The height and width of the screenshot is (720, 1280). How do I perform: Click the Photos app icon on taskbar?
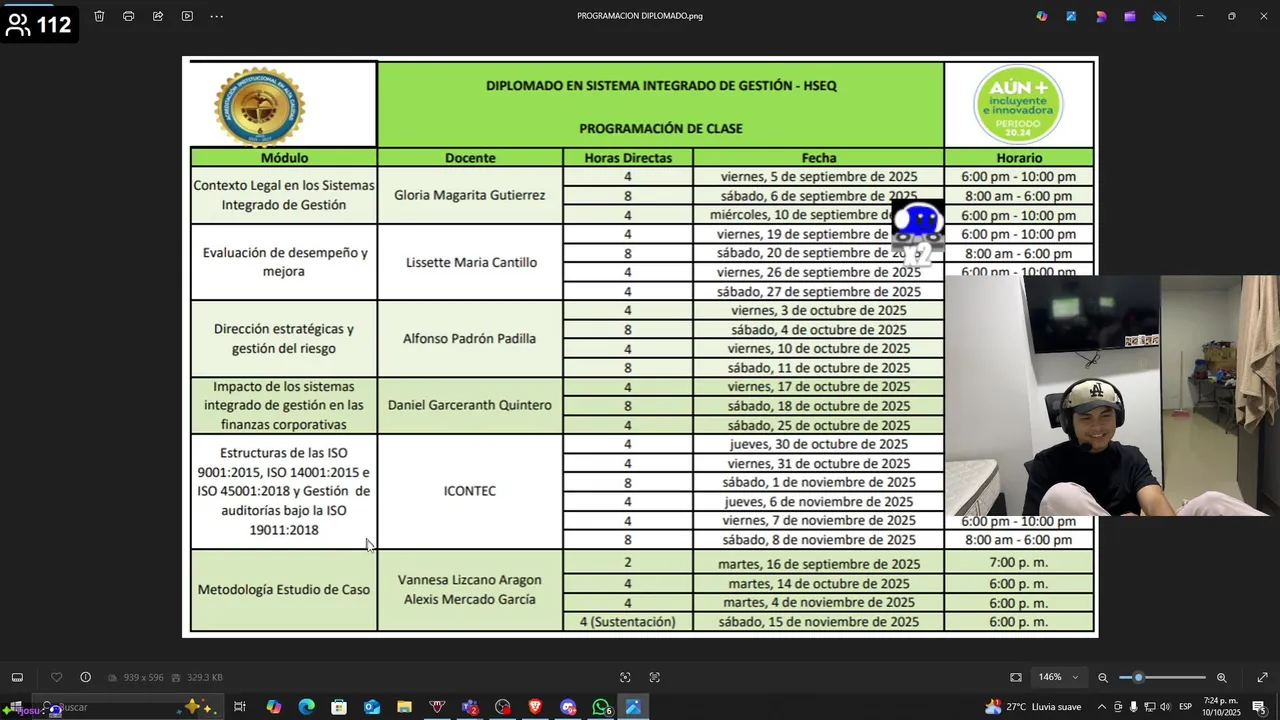633,707
